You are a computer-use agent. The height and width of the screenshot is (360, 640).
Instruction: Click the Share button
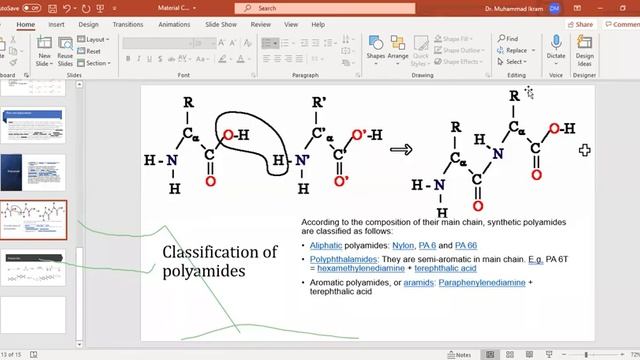(x=580, y=24)
